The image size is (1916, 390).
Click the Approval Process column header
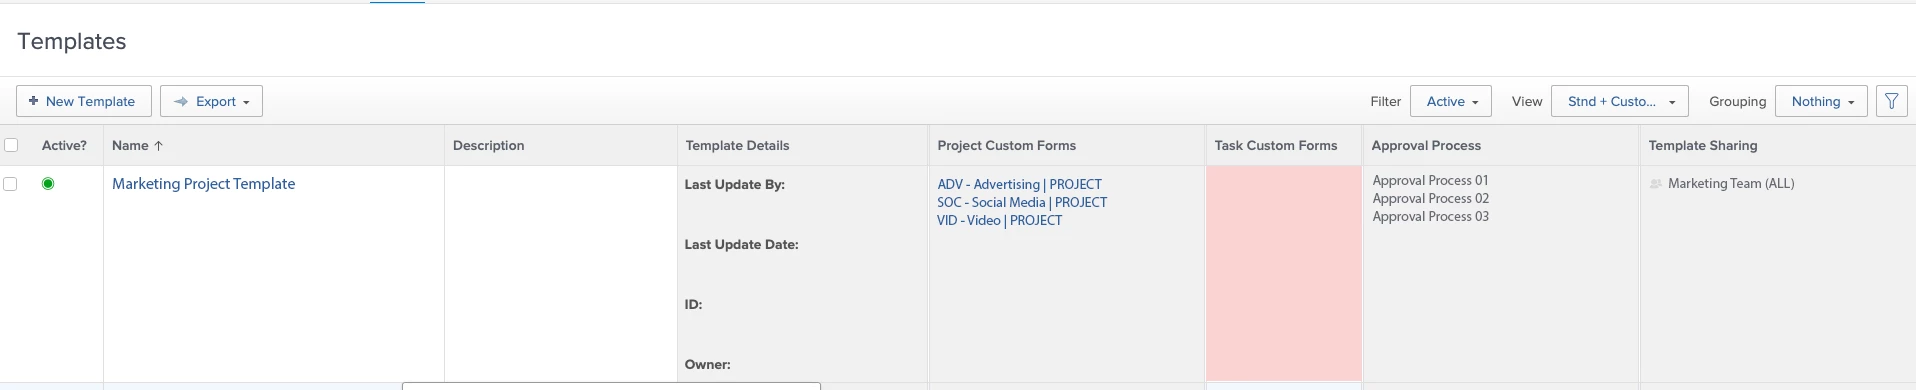tap(1426, 145)
